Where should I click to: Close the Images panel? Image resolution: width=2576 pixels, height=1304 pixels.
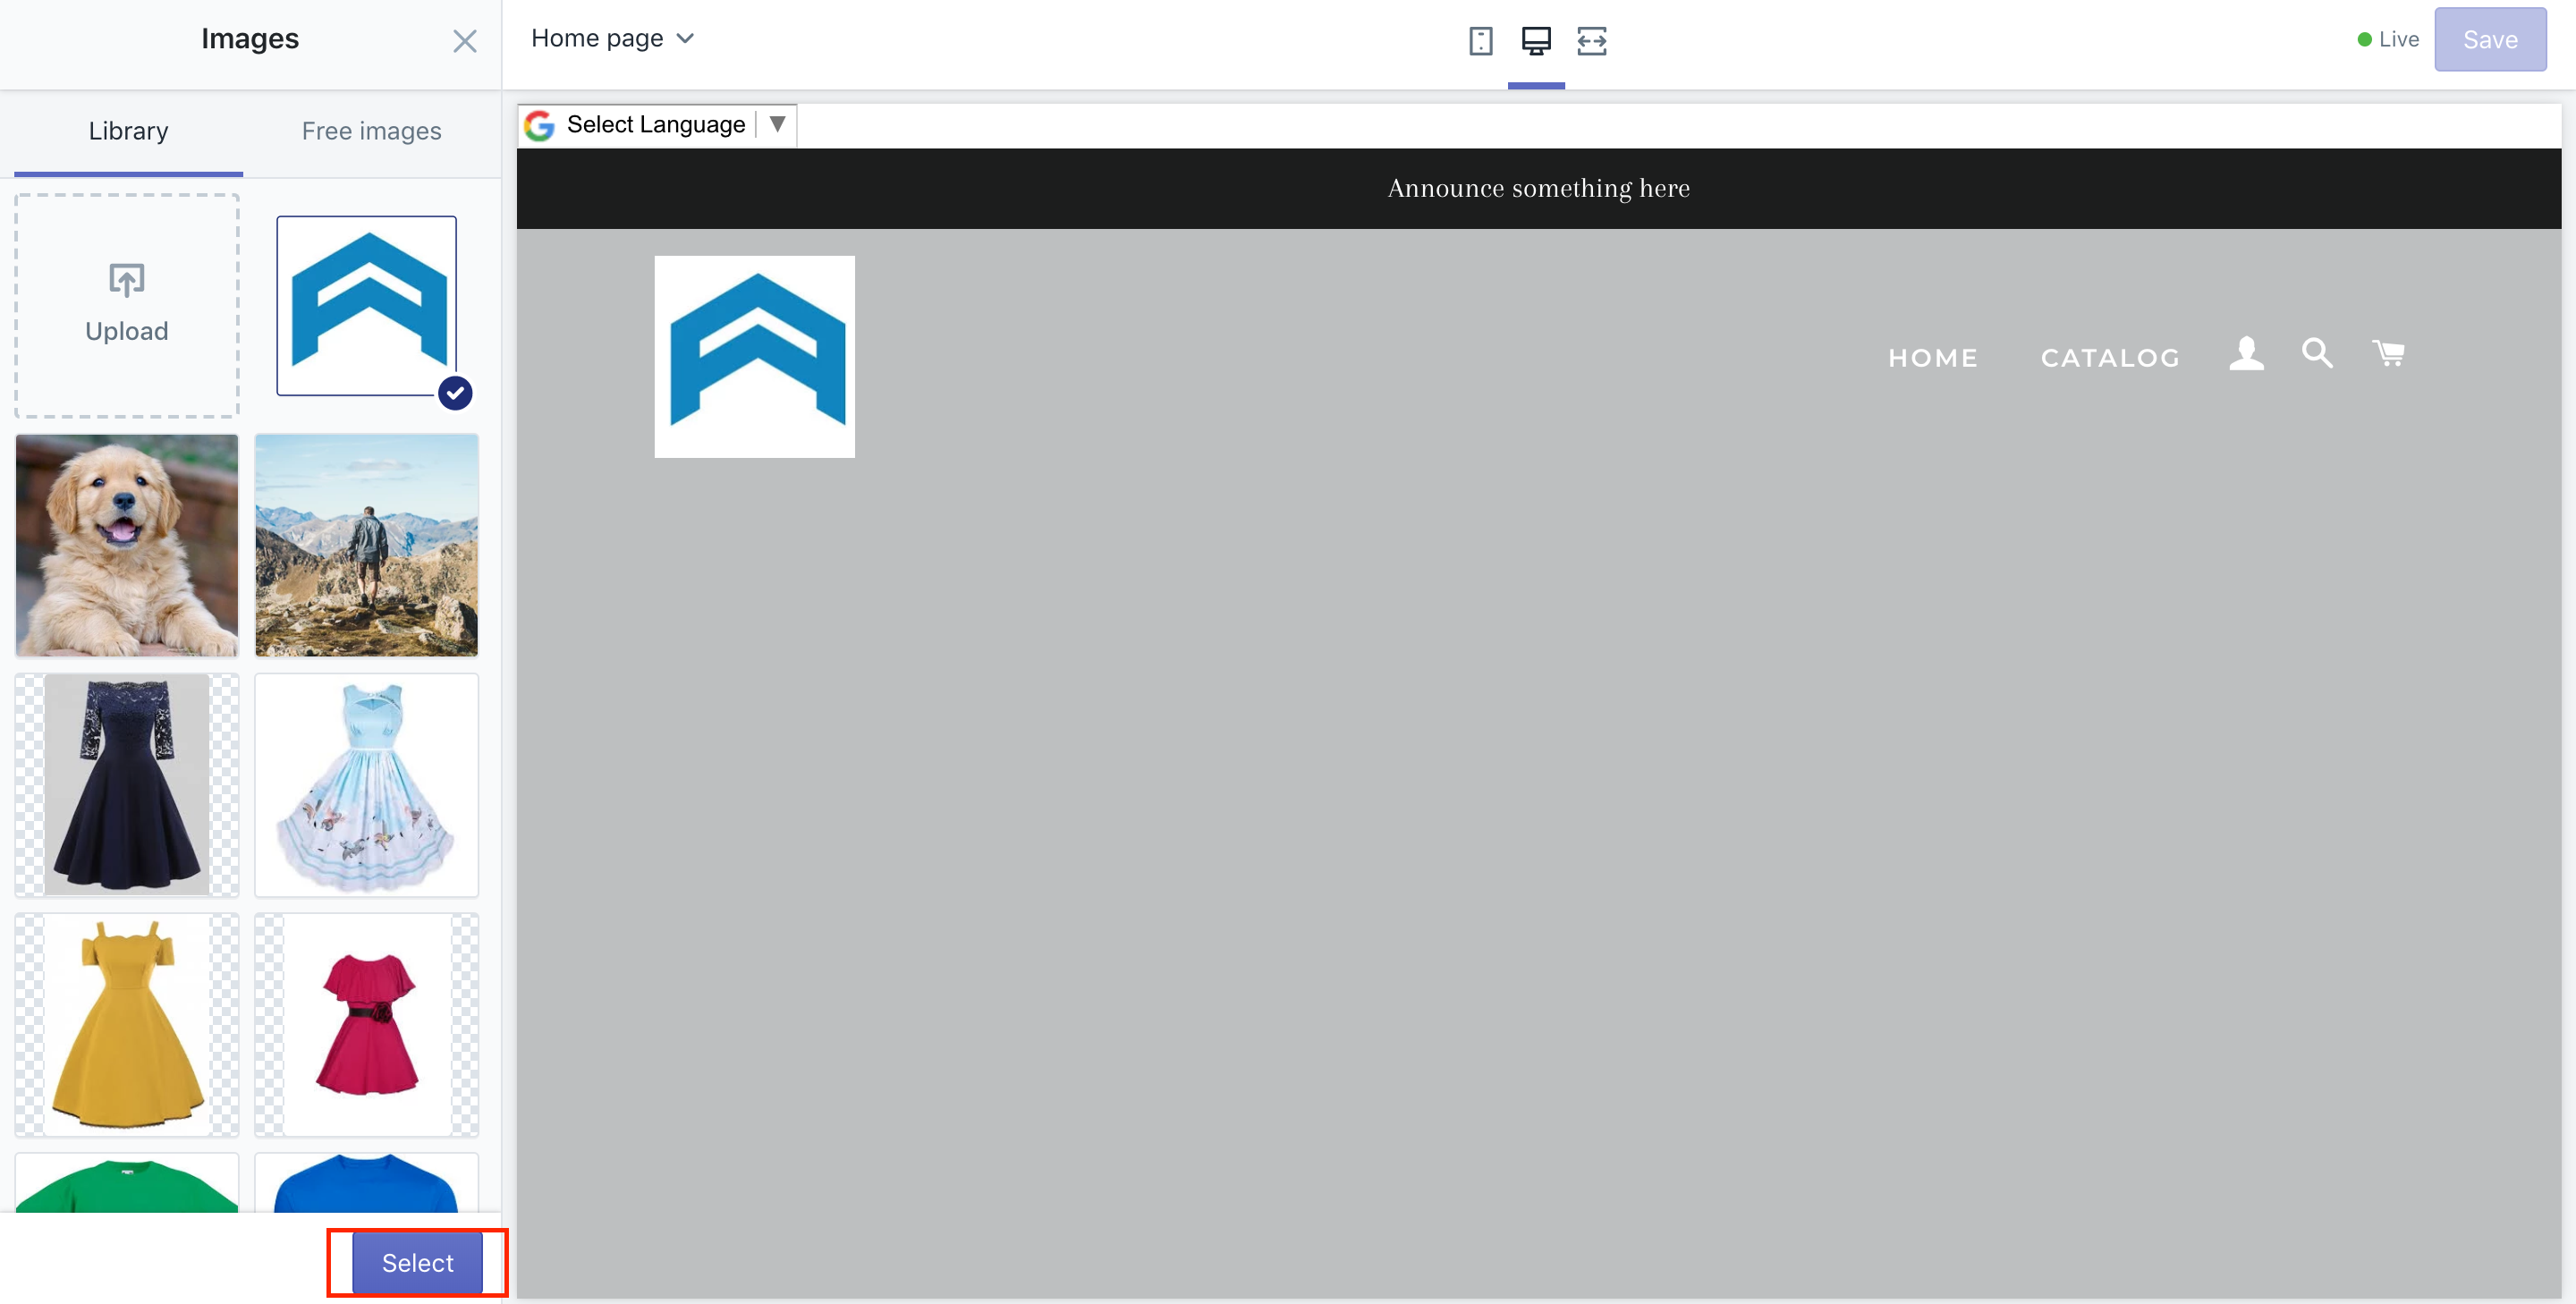pos(464,41)
